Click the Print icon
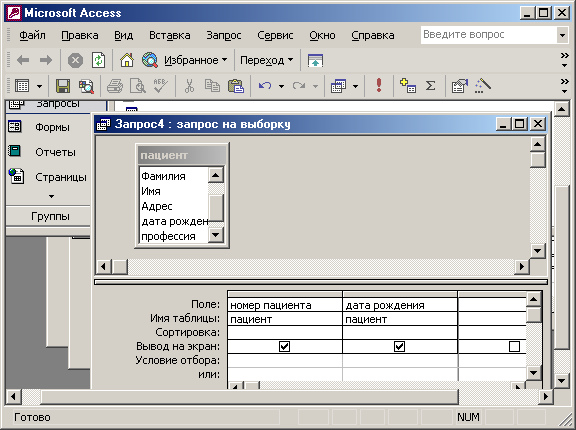 point(115,86)
